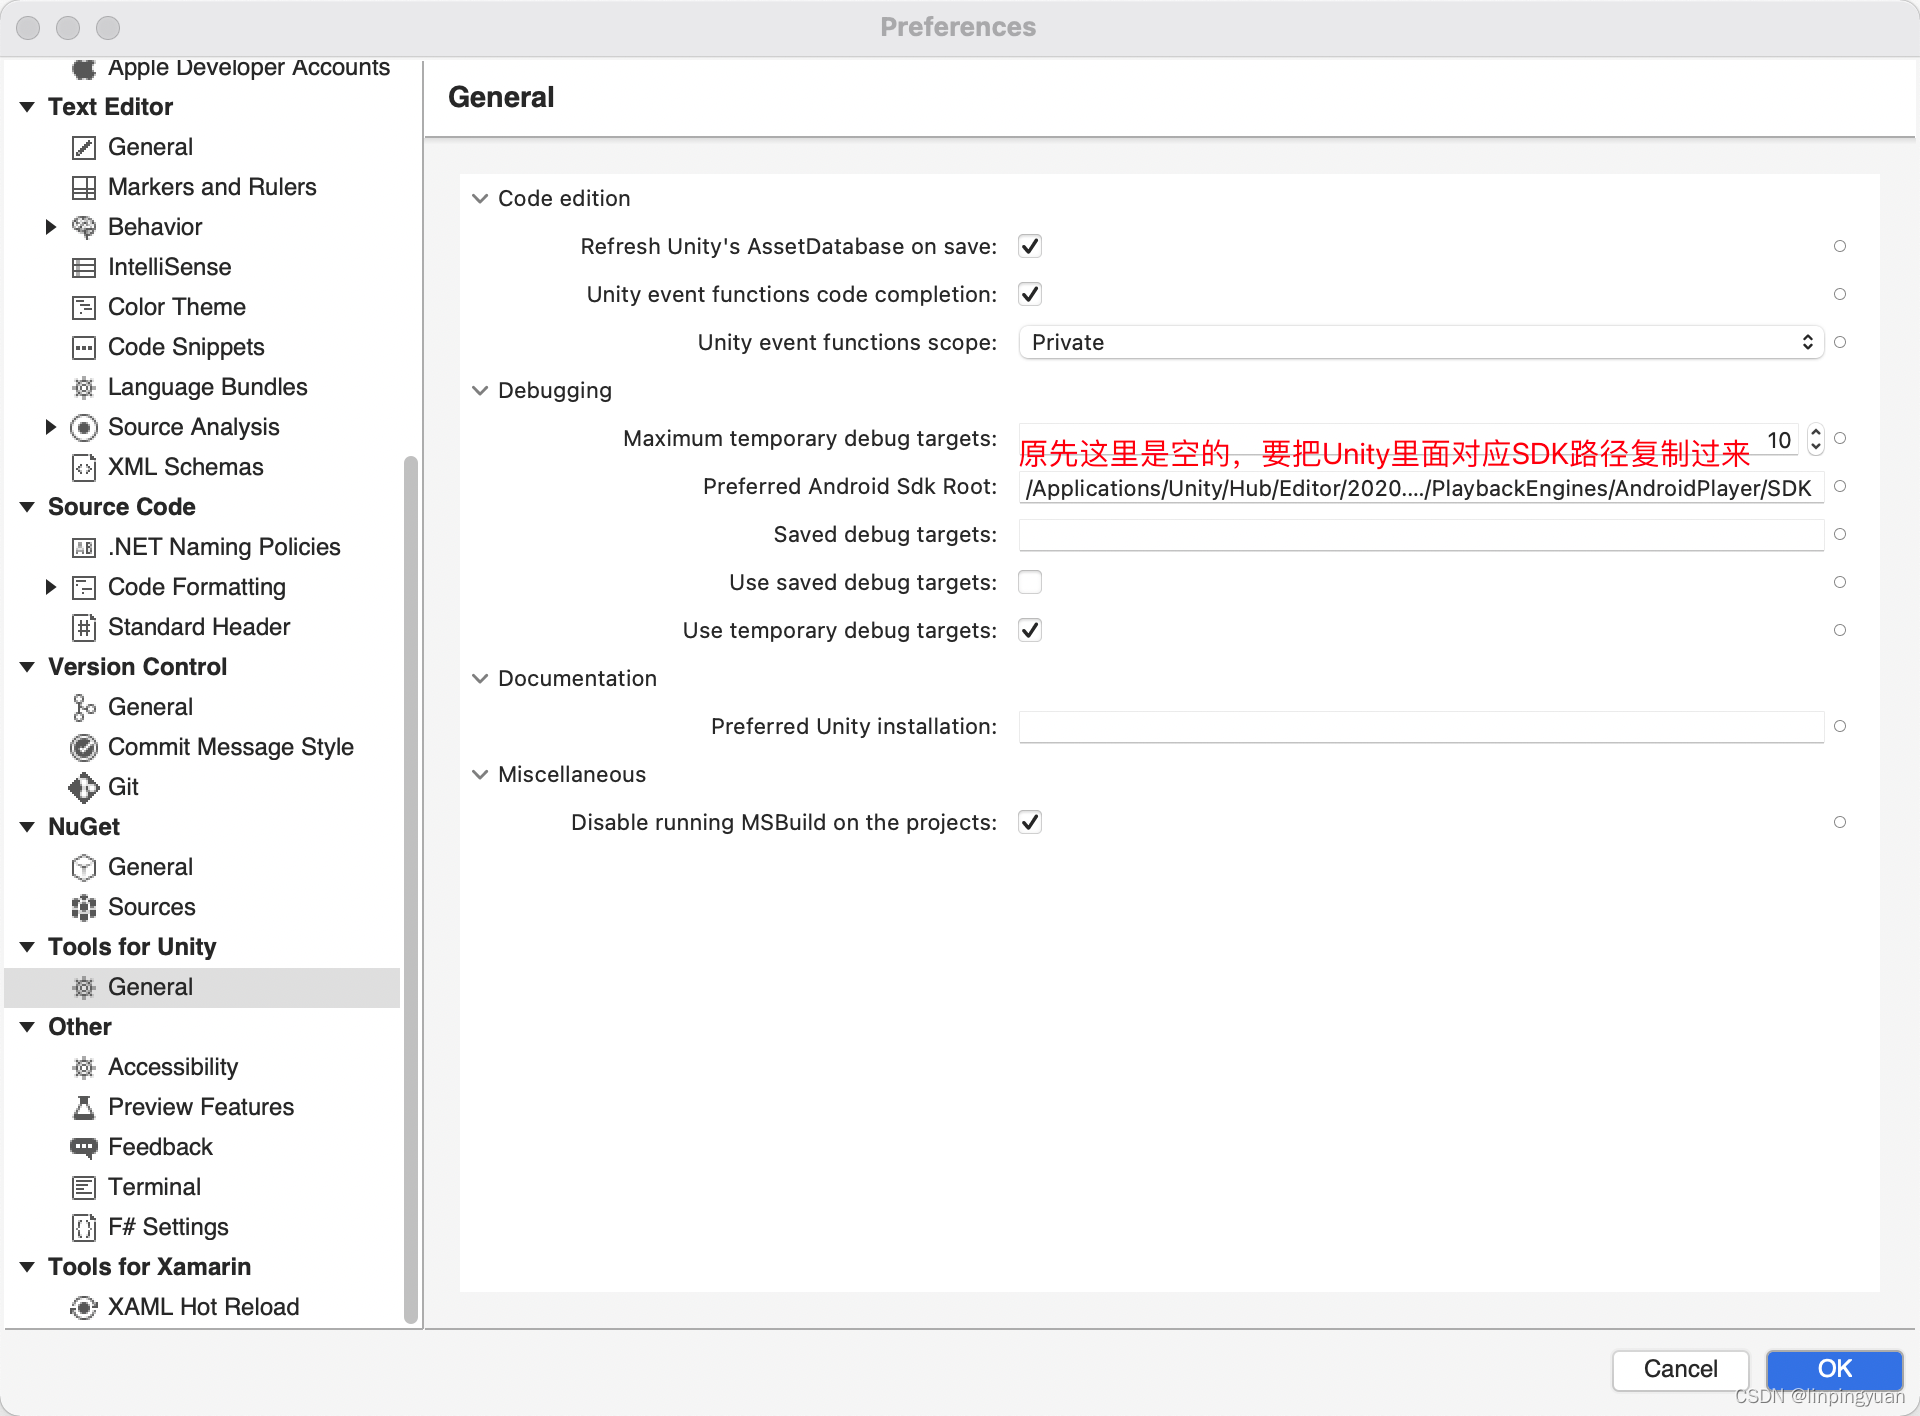
Task: Click the NuGet Sources icon
Action: [x=84, y=907]
